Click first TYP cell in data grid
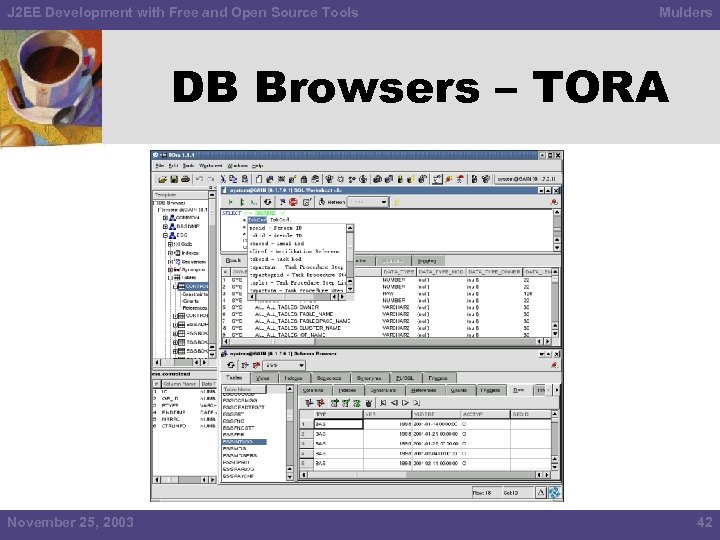 (x=338, y=424)
